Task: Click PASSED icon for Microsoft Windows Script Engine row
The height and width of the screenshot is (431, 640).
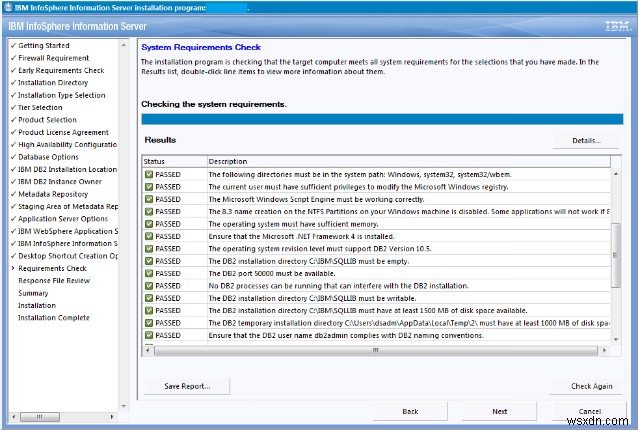Action: click(x=148, y=199)
